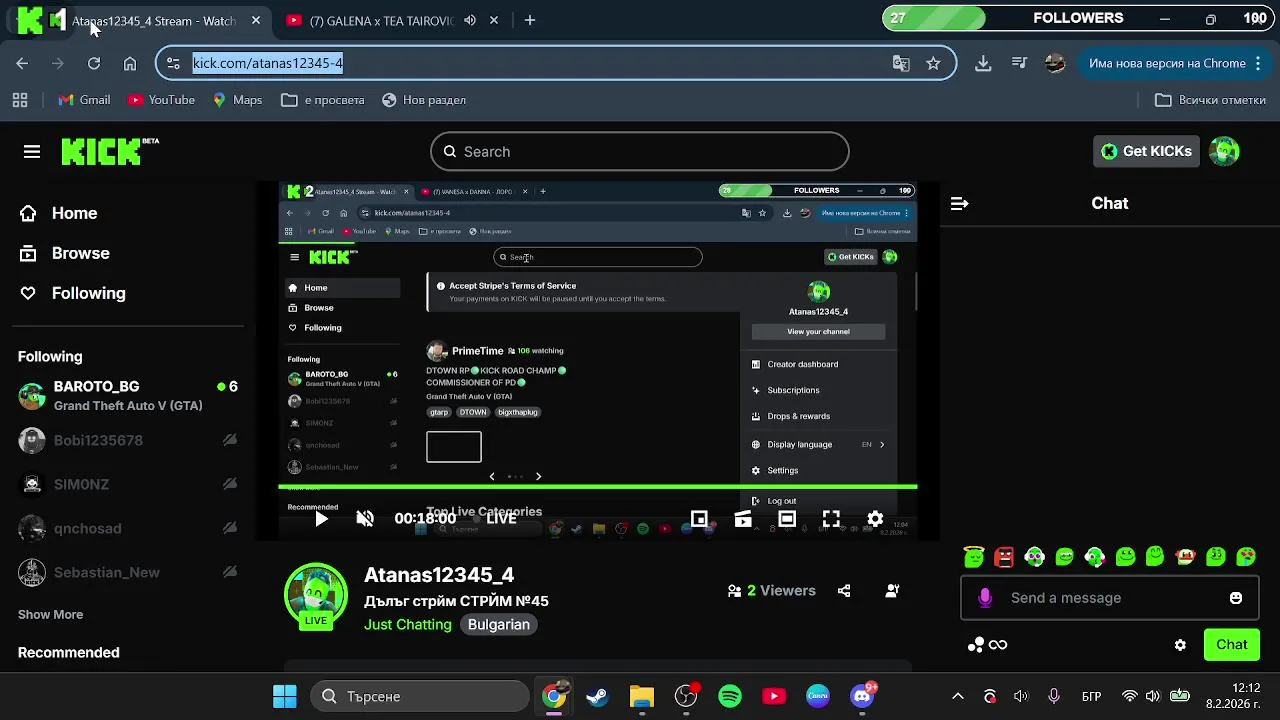Viewport: 1280px width, 720px height.
Task: Toggle system microphone in taskbar tray
Action: pyautogui.click(x=1053, y=696)
